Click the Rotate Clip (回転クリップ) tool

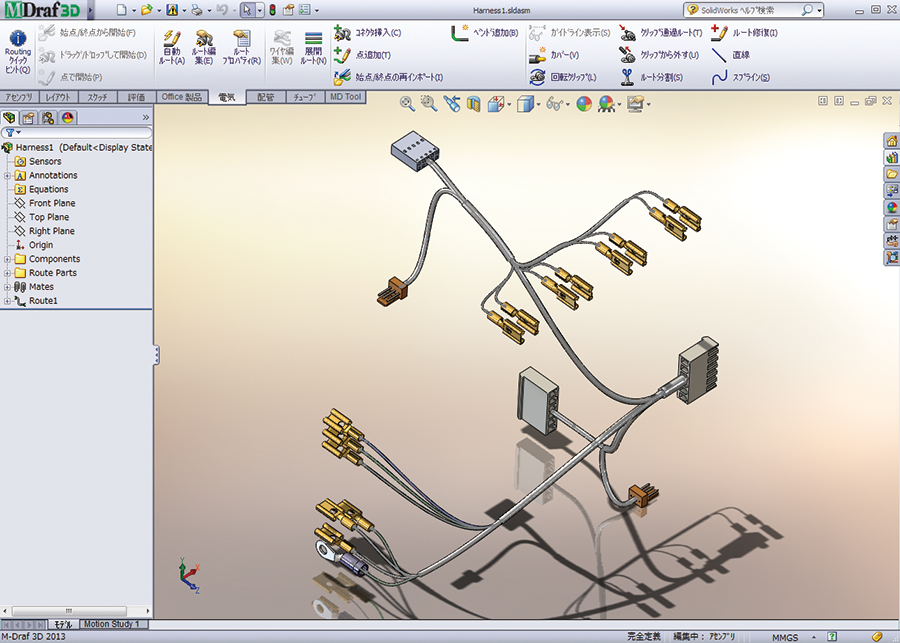coord(538,78)
